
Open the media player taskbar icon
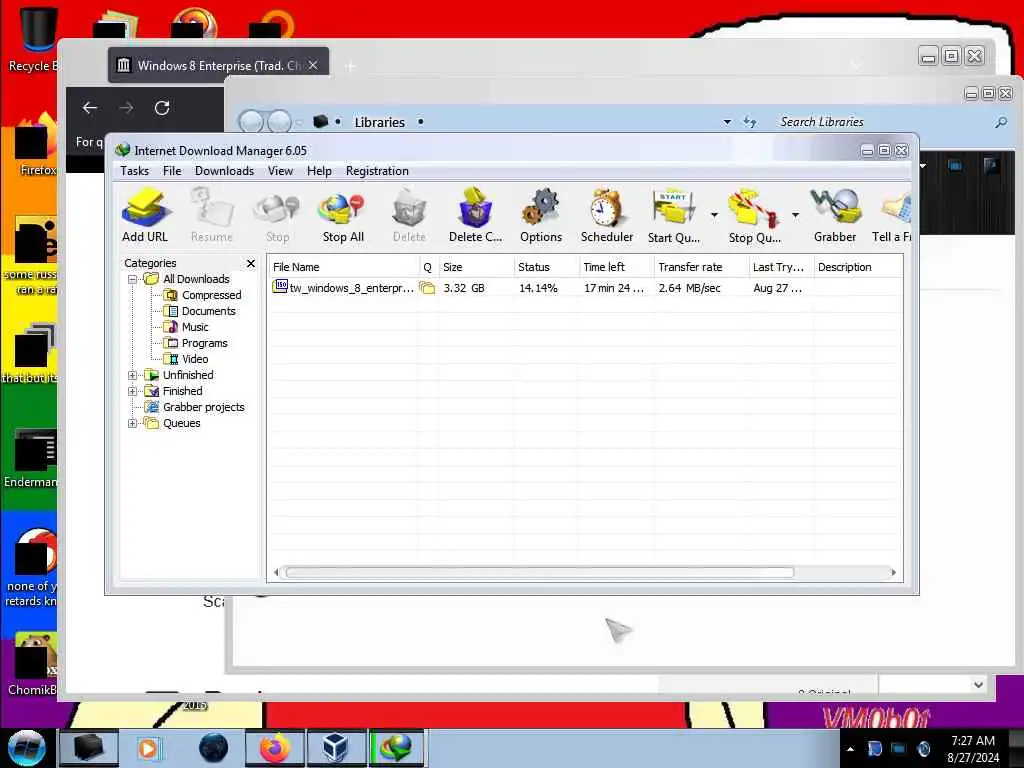click(x=149, y=748)
